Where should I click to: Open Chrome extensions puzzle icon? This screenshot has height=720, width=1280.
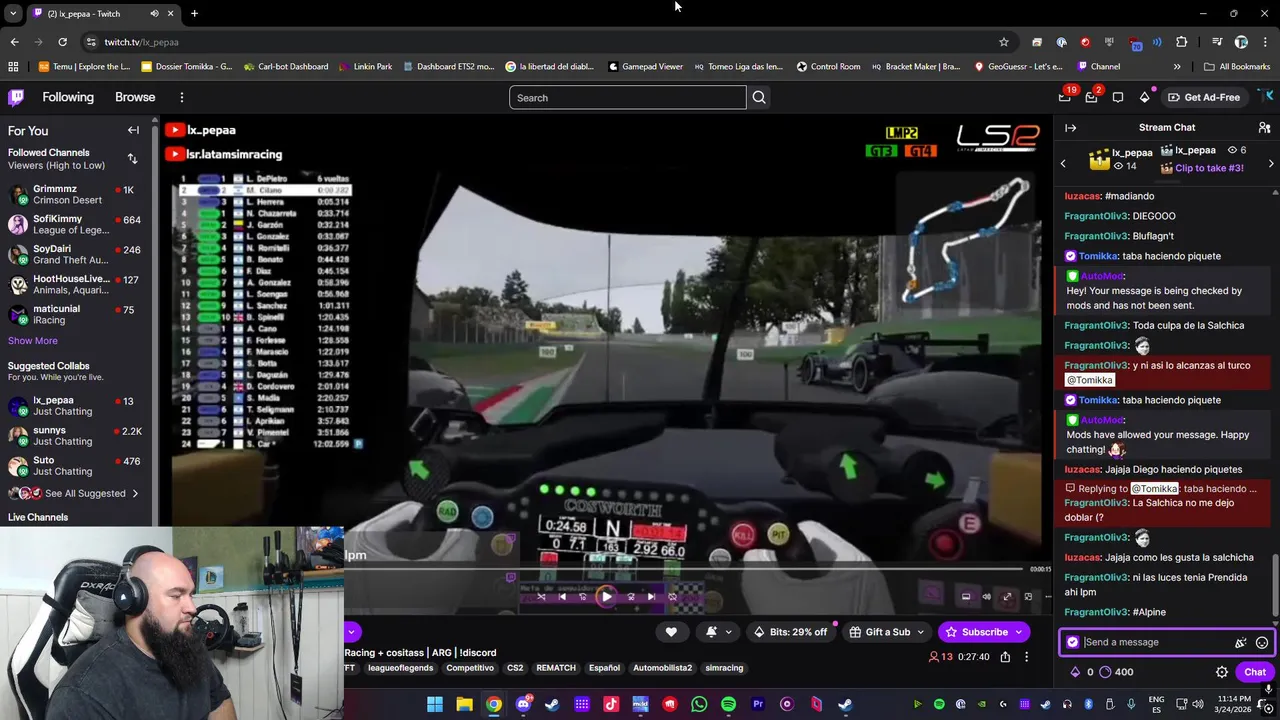1181,42
